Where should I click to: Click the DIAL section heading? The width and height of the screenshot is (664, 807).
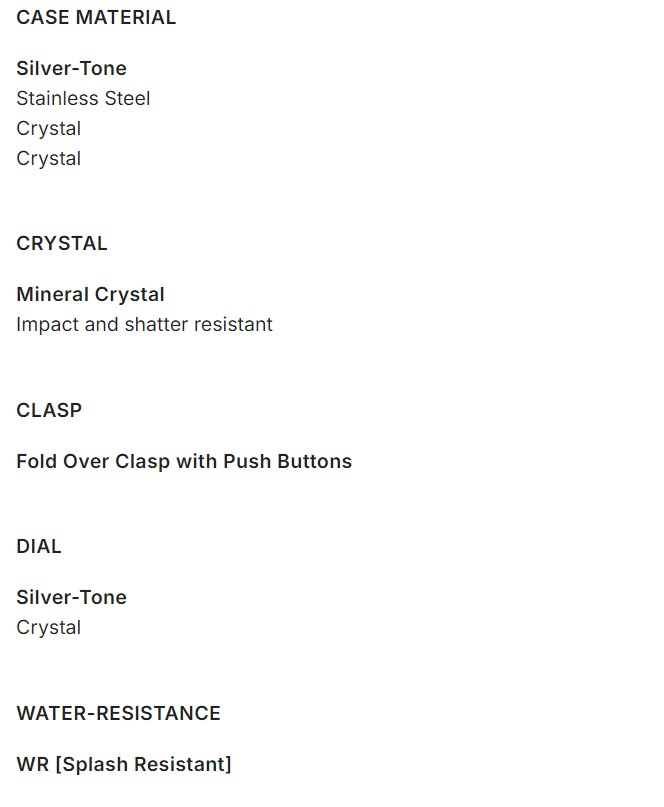pyautogui.click(x=39, y=546)
